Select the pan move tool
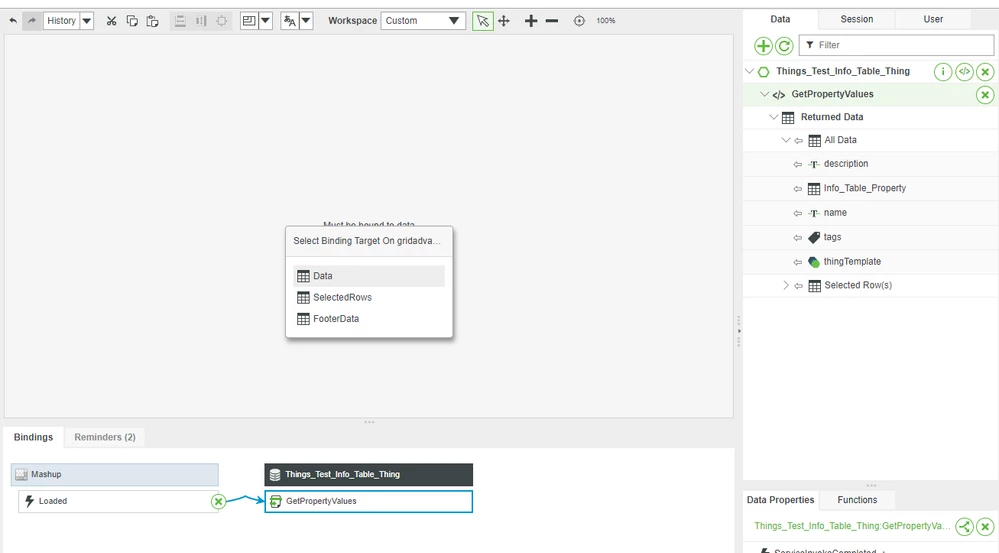Screen dimensions: 999x553 tap(504, 20)
